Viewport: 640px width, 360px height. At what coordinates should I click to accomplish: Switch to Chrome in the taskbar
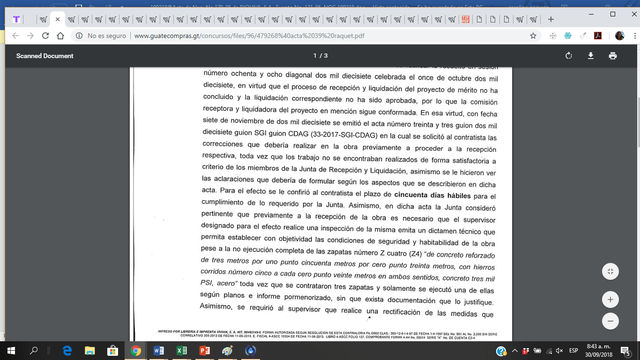click(x=136, y=351)
